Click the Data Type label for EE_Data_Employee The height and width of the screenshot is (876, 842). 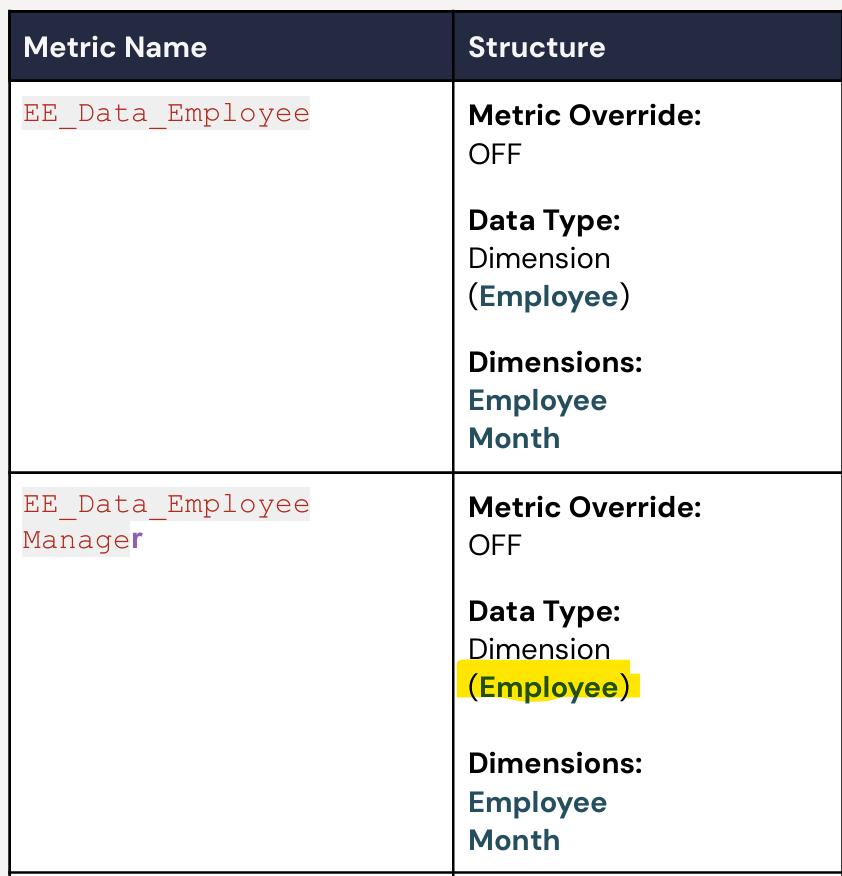[545, 221]
